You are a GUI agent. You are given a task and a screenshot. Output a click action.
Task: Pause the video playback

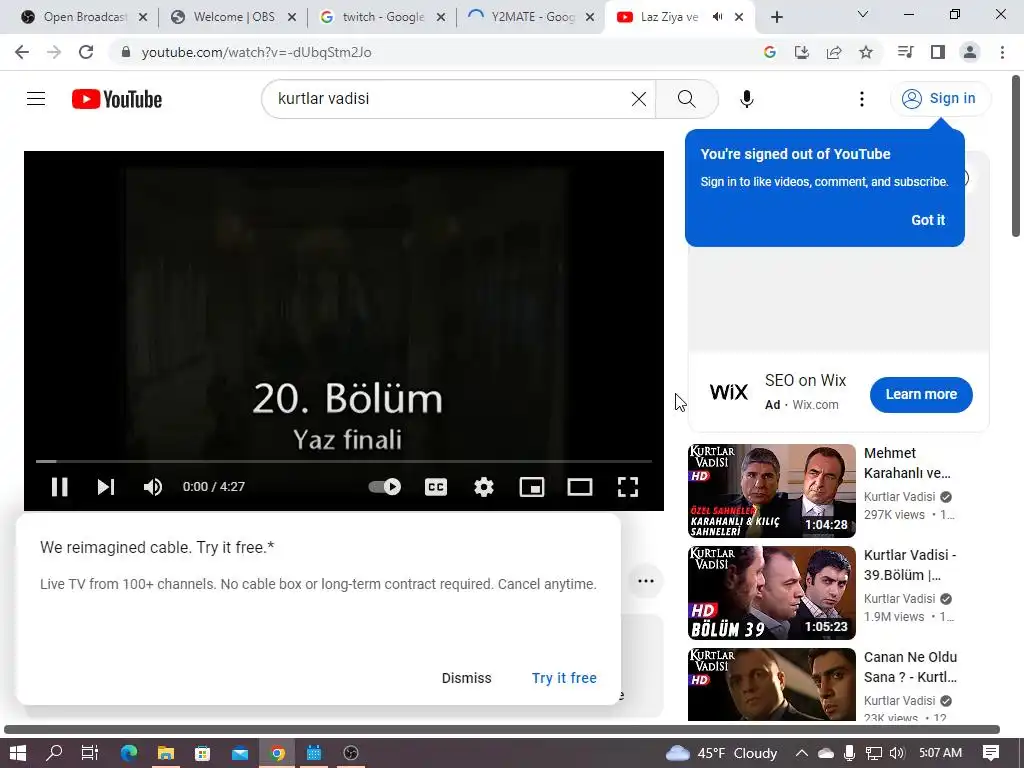(x=59, y=487)
